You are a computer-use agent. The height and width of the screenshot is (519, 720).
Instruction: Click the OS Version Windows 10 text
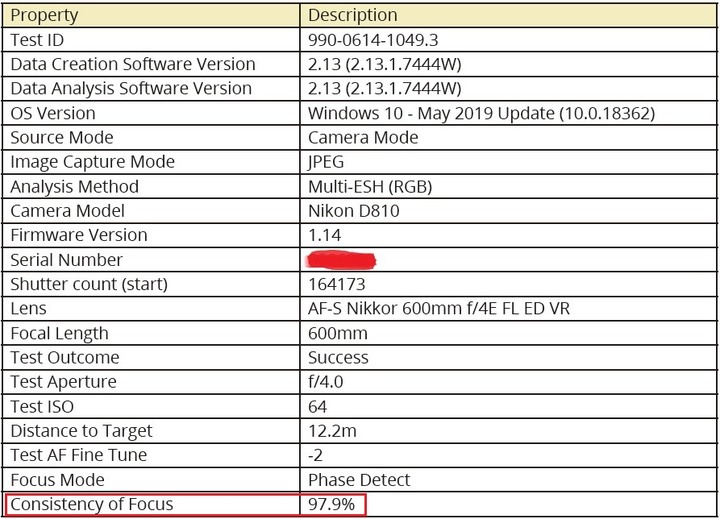point(481,113)
